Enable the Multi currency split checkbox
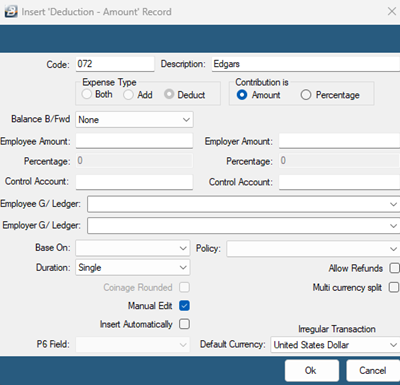Screen dimensions: 400x385 (395, 287)
